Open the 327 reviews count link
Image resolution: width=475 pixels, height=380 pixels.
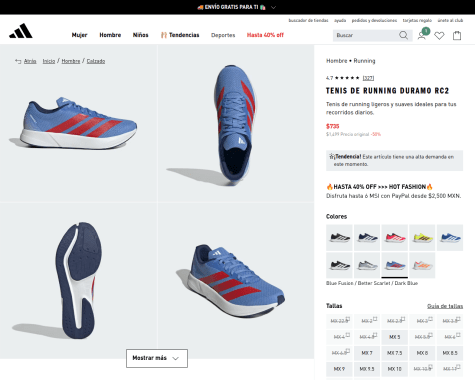point(368,78)
